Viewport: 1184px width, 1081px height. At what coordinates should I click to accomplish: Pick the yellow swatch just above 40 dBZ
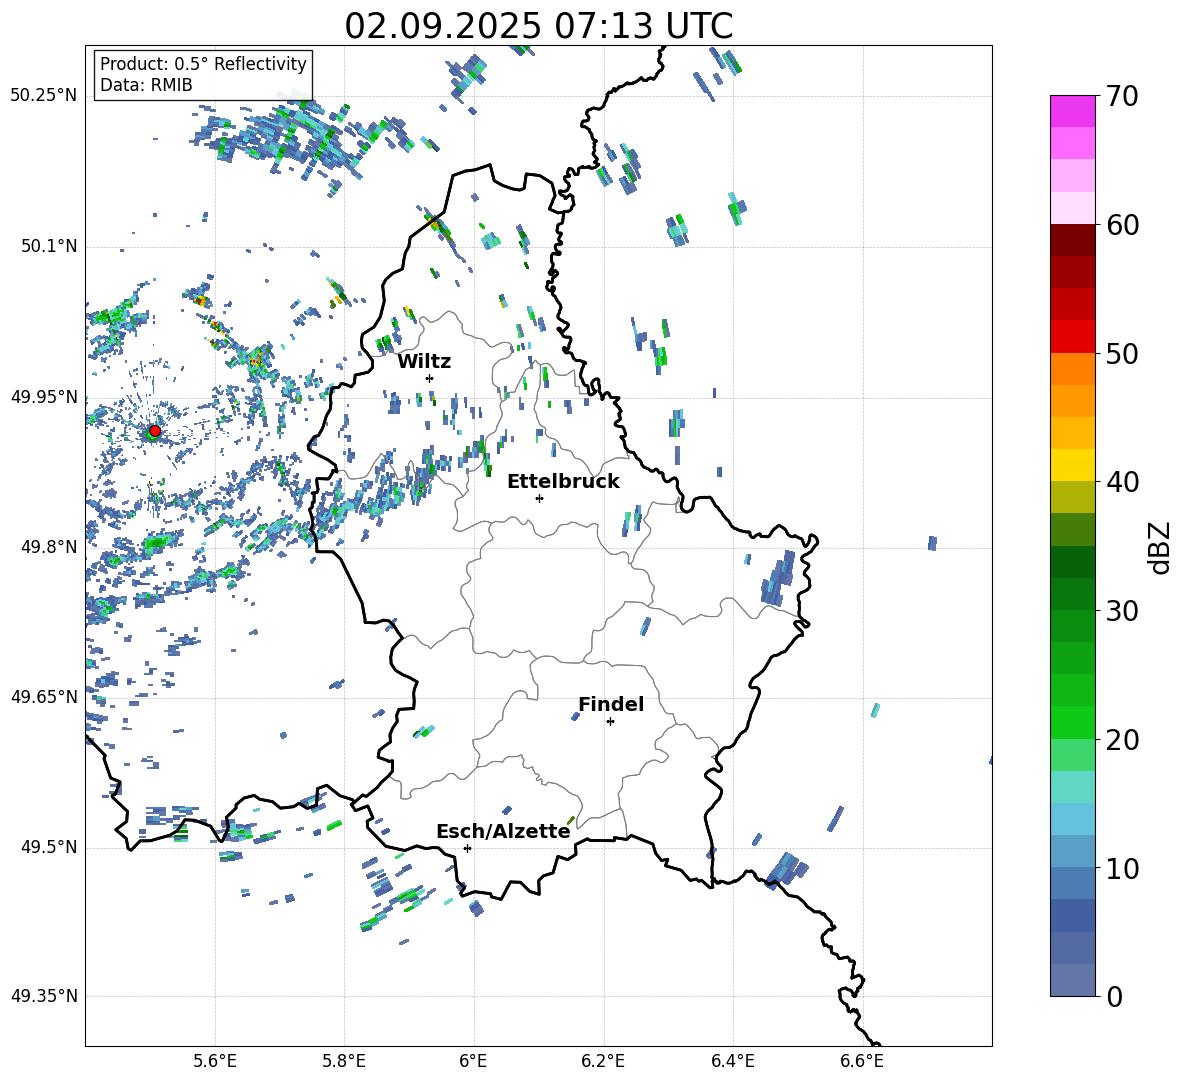1072,465
